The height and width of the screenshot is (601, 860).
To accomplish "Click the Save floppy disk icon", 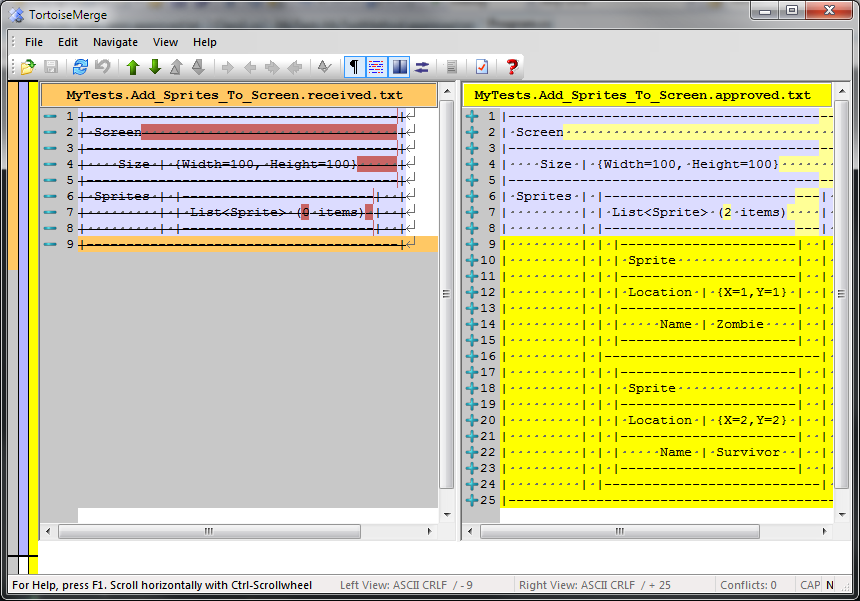I will point(51,67).
